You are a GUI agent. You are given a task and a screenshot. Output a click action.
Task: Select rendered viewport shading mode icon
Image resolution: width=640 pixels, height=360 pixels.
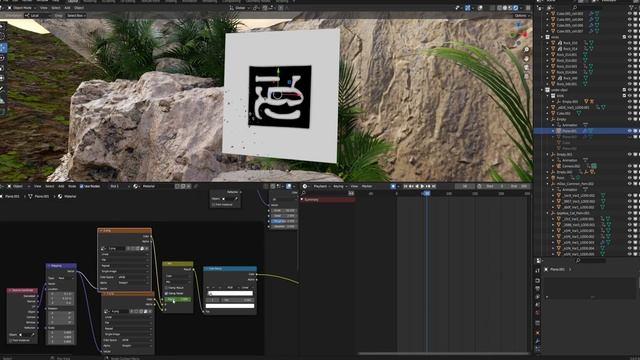(x=516, y=8)
